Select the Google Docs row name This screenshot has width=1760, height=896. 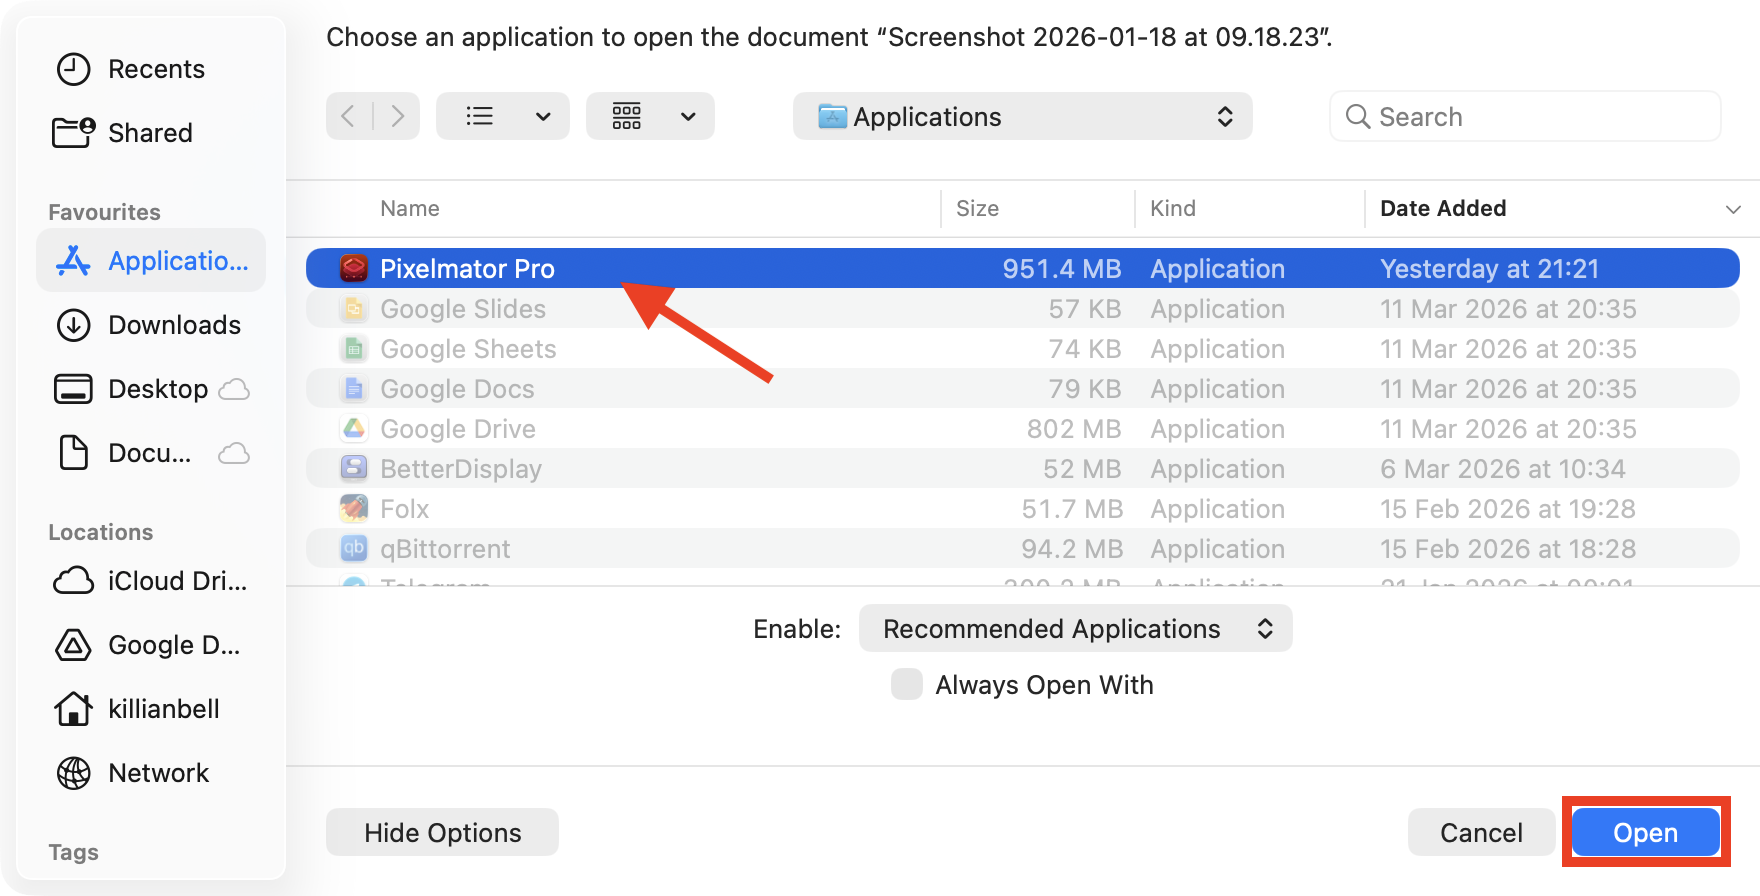tap(457, 388)
